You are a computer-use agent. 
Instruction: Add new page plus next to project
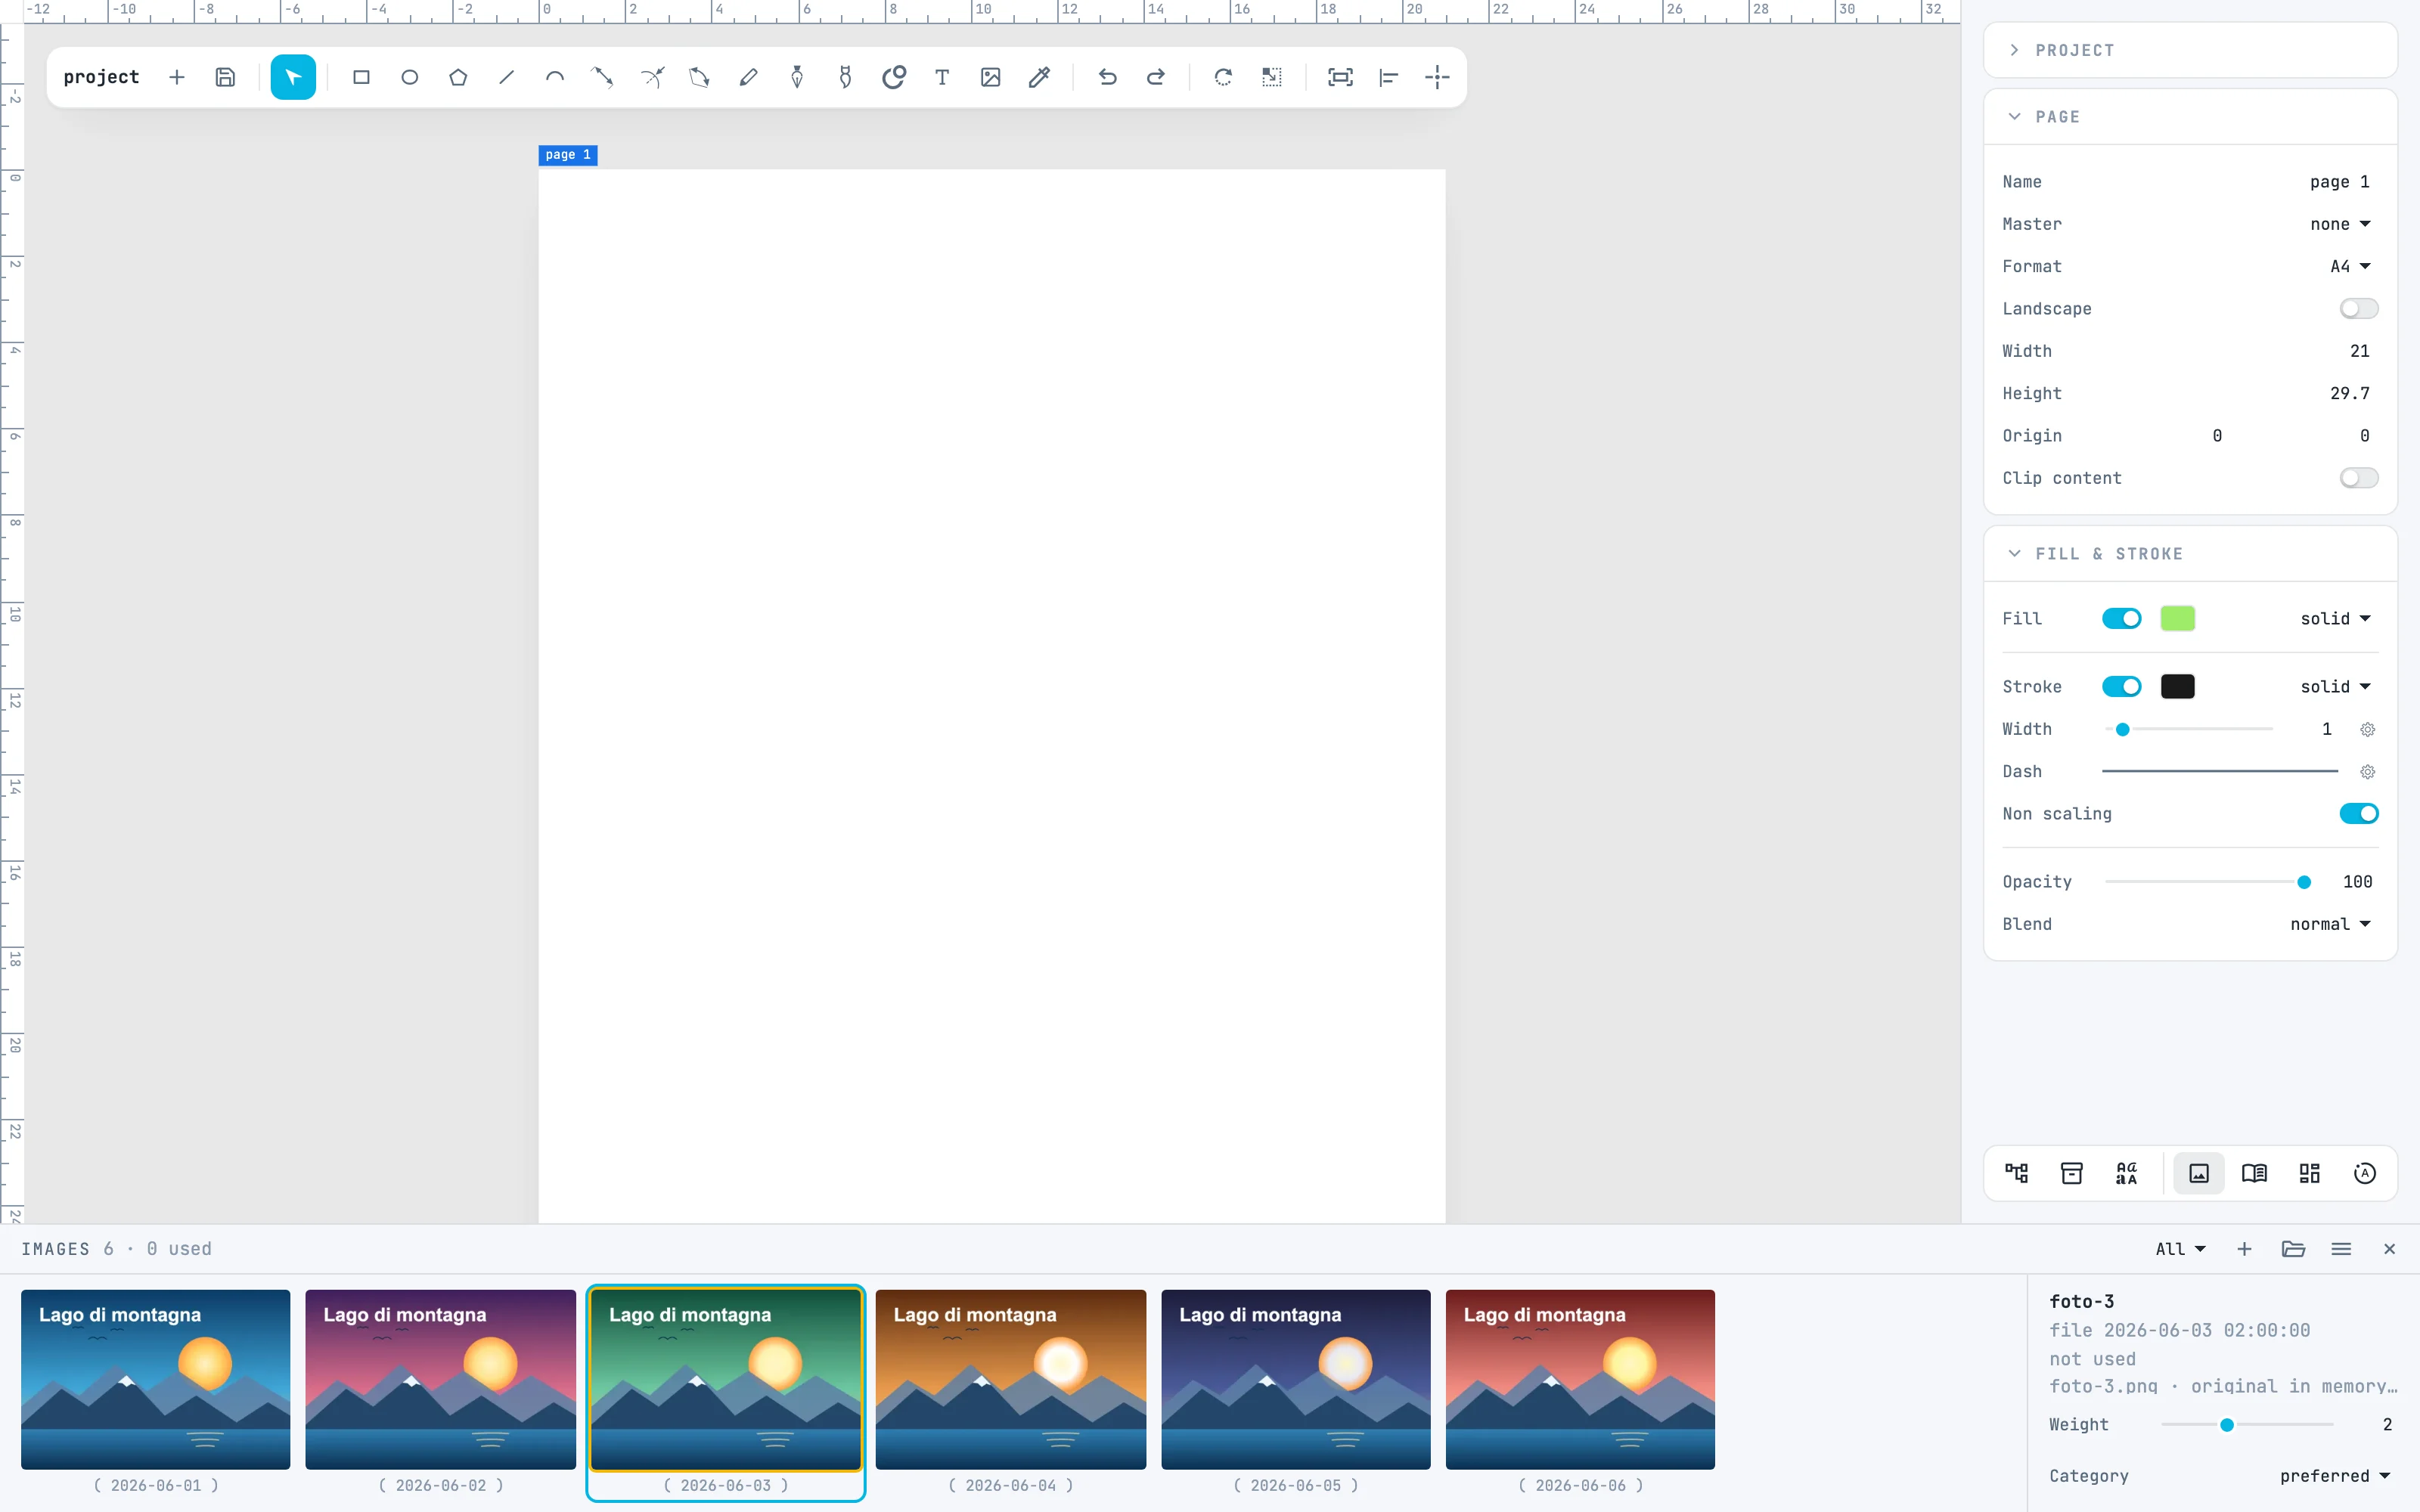click(177, 77)
